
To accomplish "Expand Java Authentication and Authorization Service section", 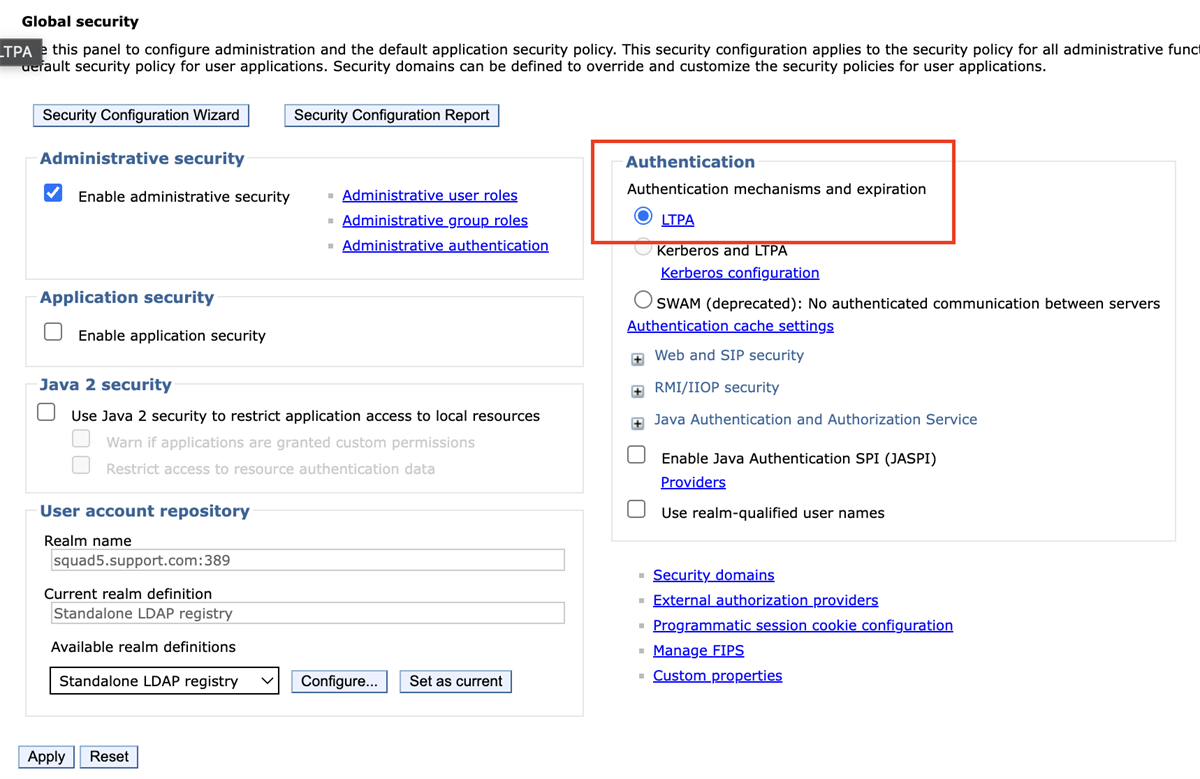I will [637, 423].
